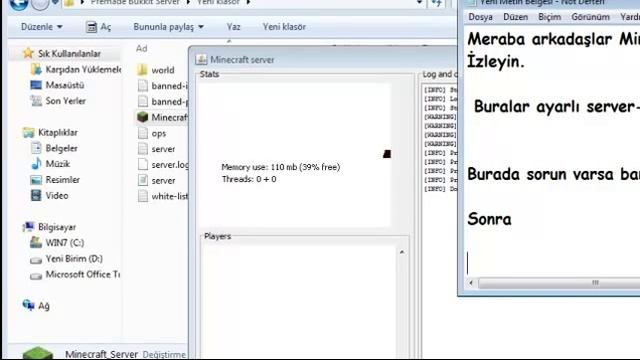Open the WIN7 (C:) drive icon
640x360 pixels.
pyautogui.click(x=36, y=242)
